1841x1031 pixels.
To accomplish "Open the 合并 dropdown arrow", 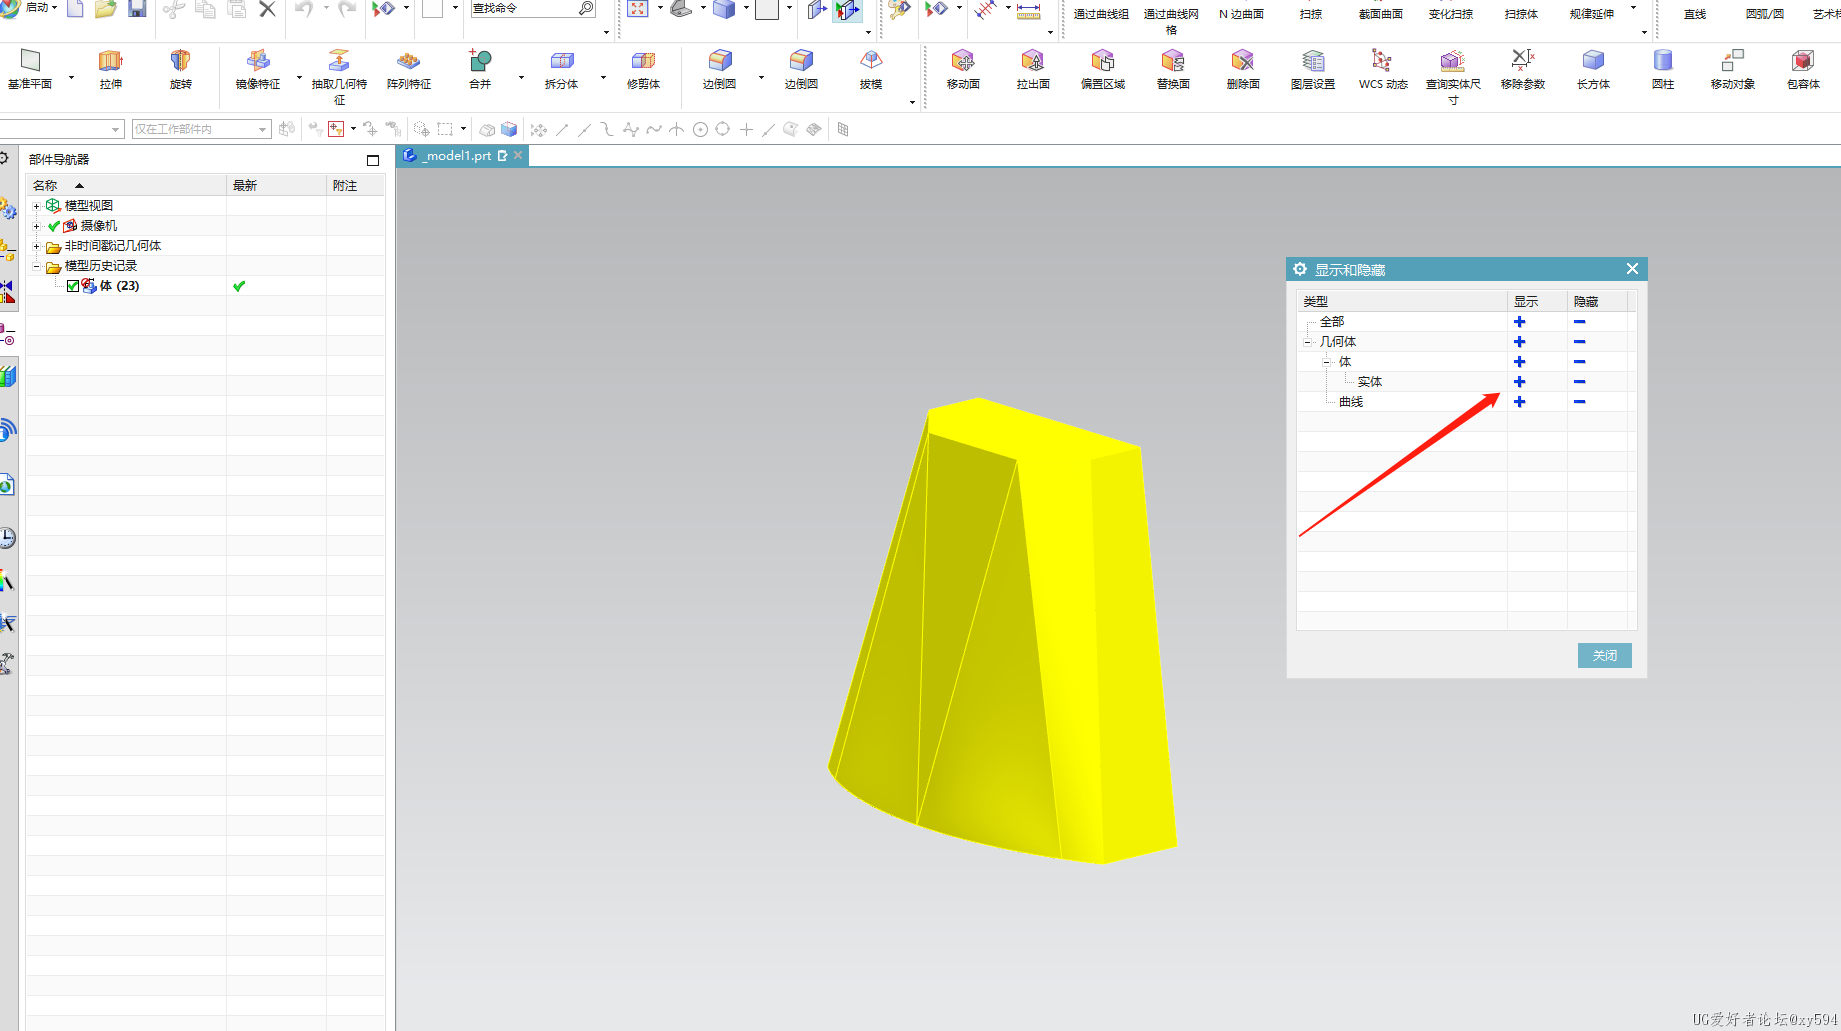I will pos(521,77).
